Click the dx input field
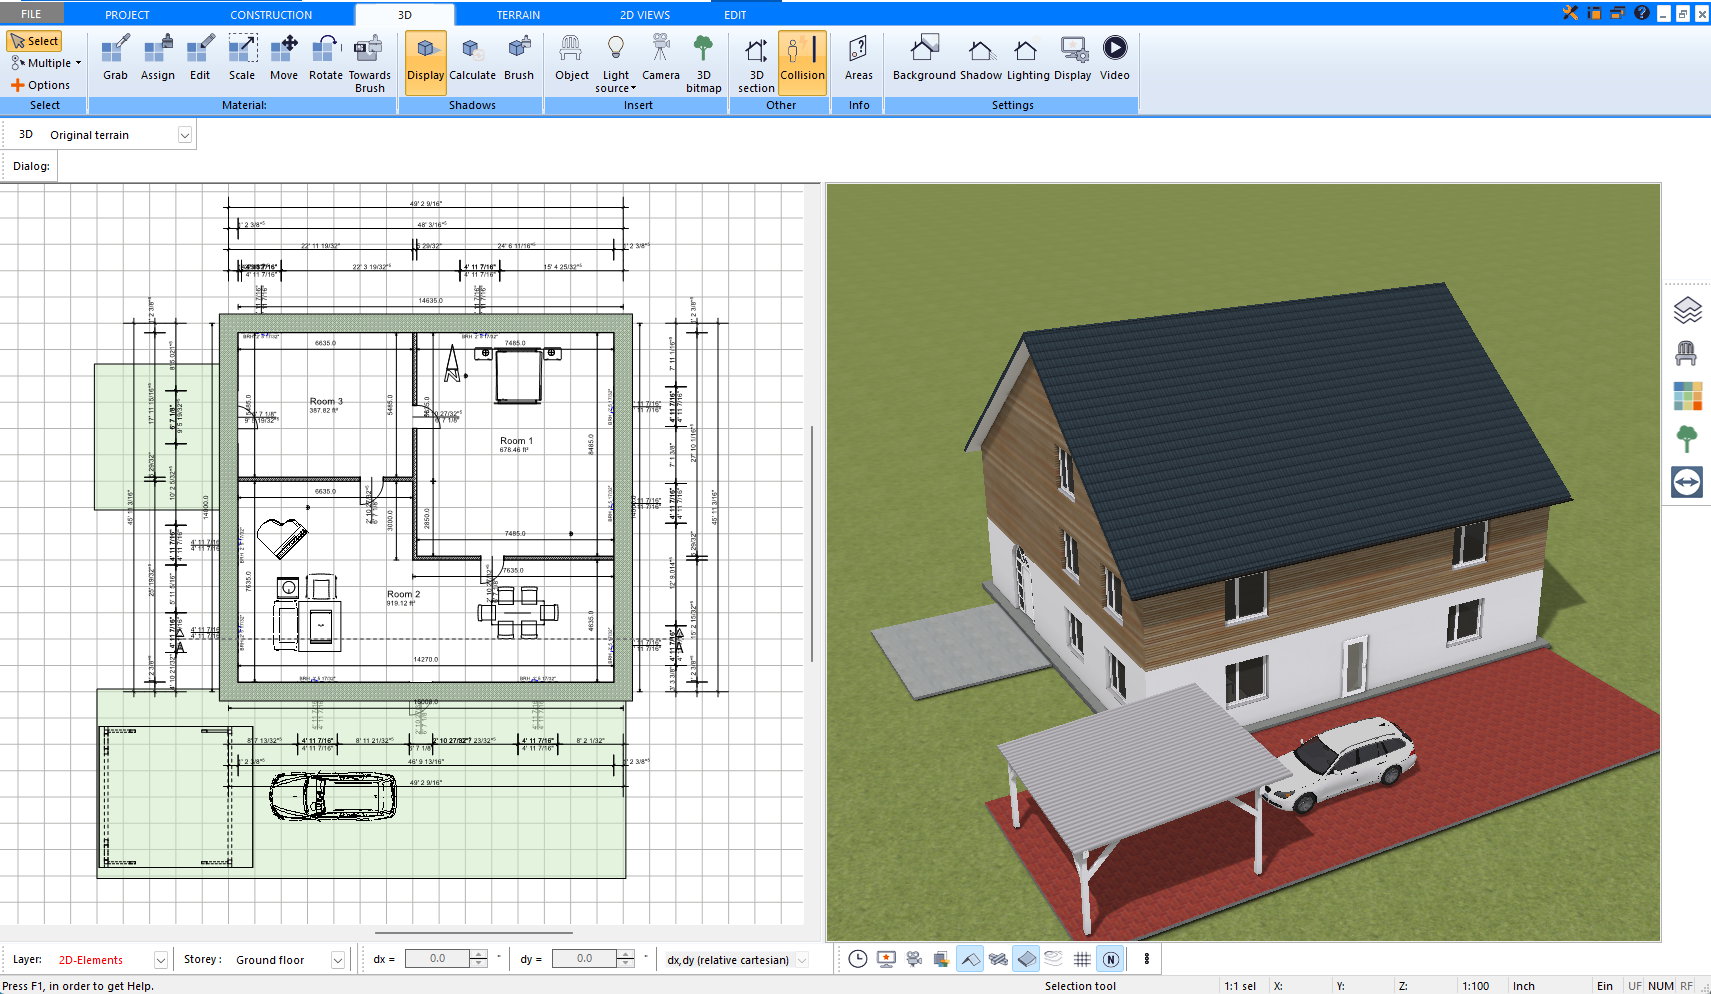The height and width of the screenshot is (994, 1711). [437, 959]
